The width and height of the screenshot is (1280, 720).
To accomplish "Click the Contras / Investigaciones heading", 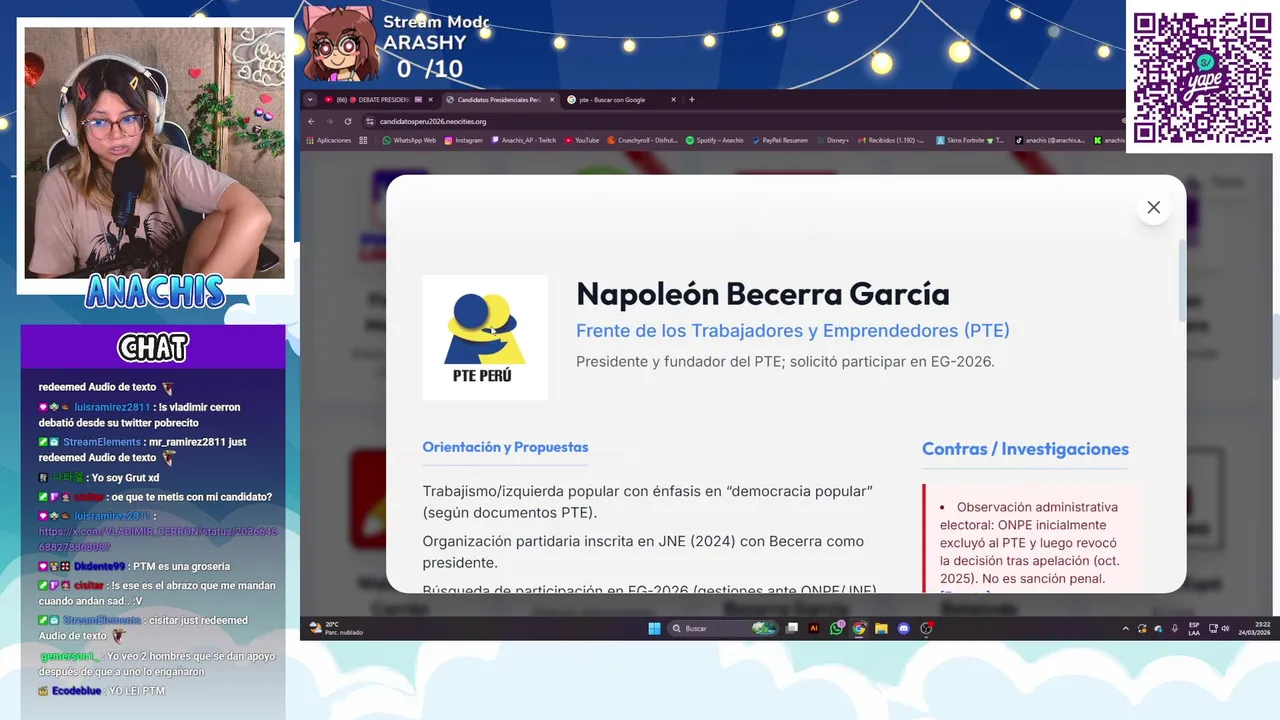I will coord(1025,449).
